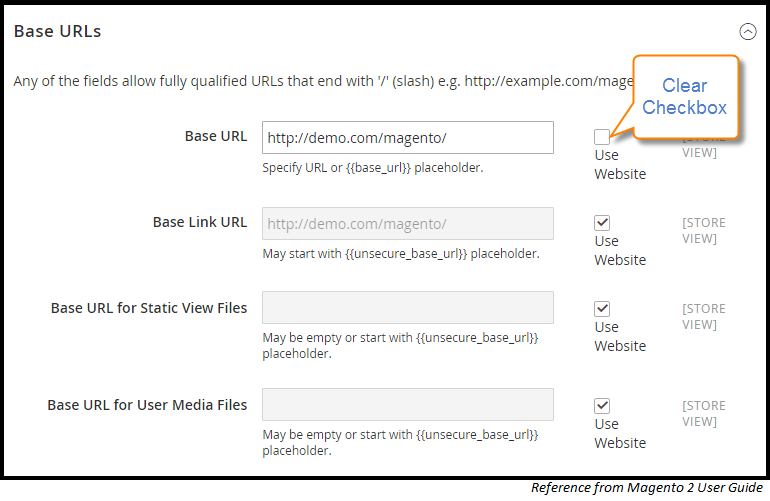Click Use Website text beside Base URL checkbox
Viewport: 770px width, 501px height.
point(620,165)
